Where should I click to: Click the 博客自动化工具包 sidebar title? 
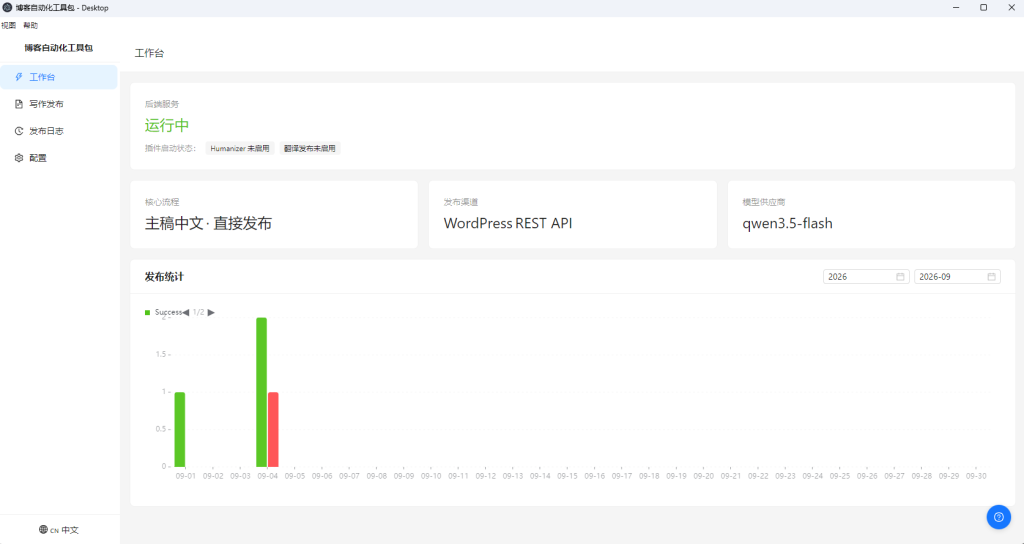(59, 48)
